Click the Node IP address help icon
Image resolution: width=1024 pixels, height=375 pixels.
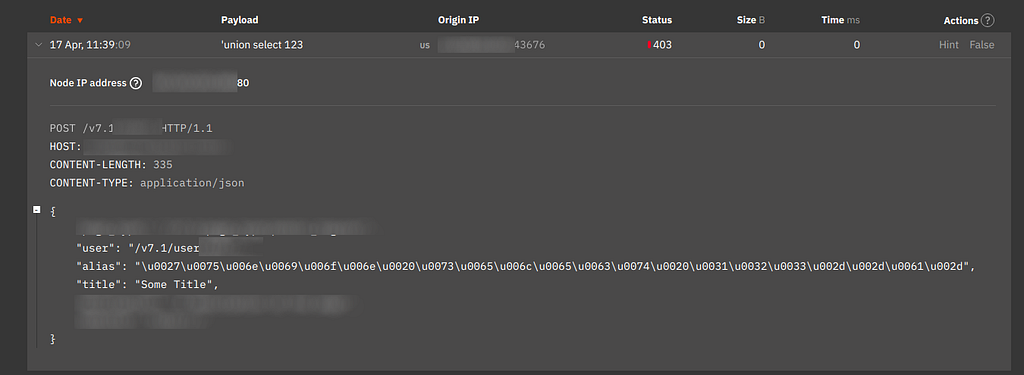[x=136, y=84]
